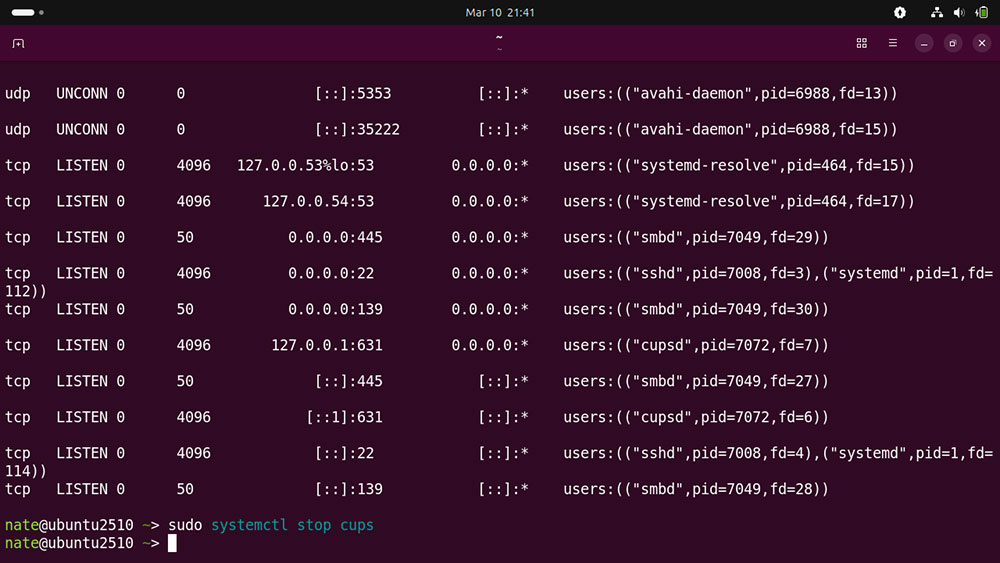Select the cupsd fd=6 users entry

tap(696, 417)
